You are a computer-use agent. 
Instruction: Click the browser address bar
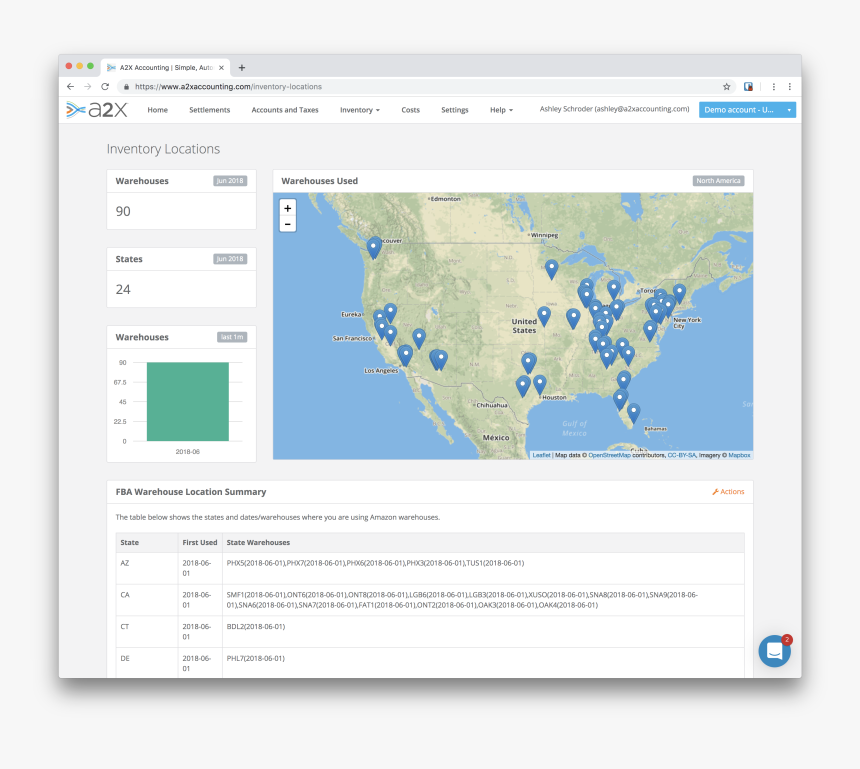420,87
